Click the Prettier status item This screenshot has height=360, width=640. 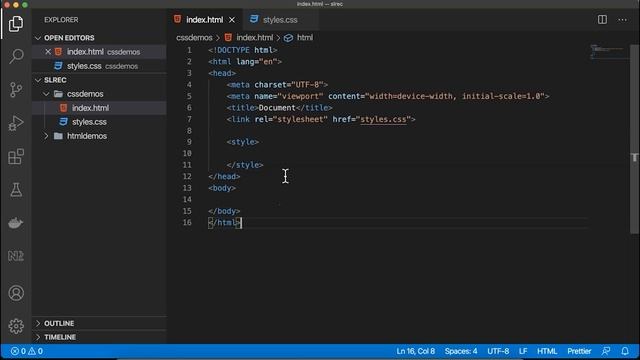coord(579,351)
